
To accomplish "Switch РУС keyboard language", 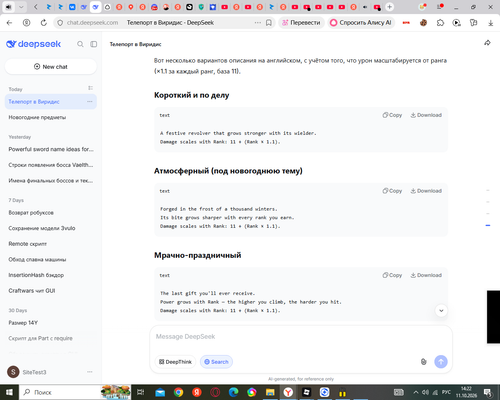I will click(x=446, y=392).
